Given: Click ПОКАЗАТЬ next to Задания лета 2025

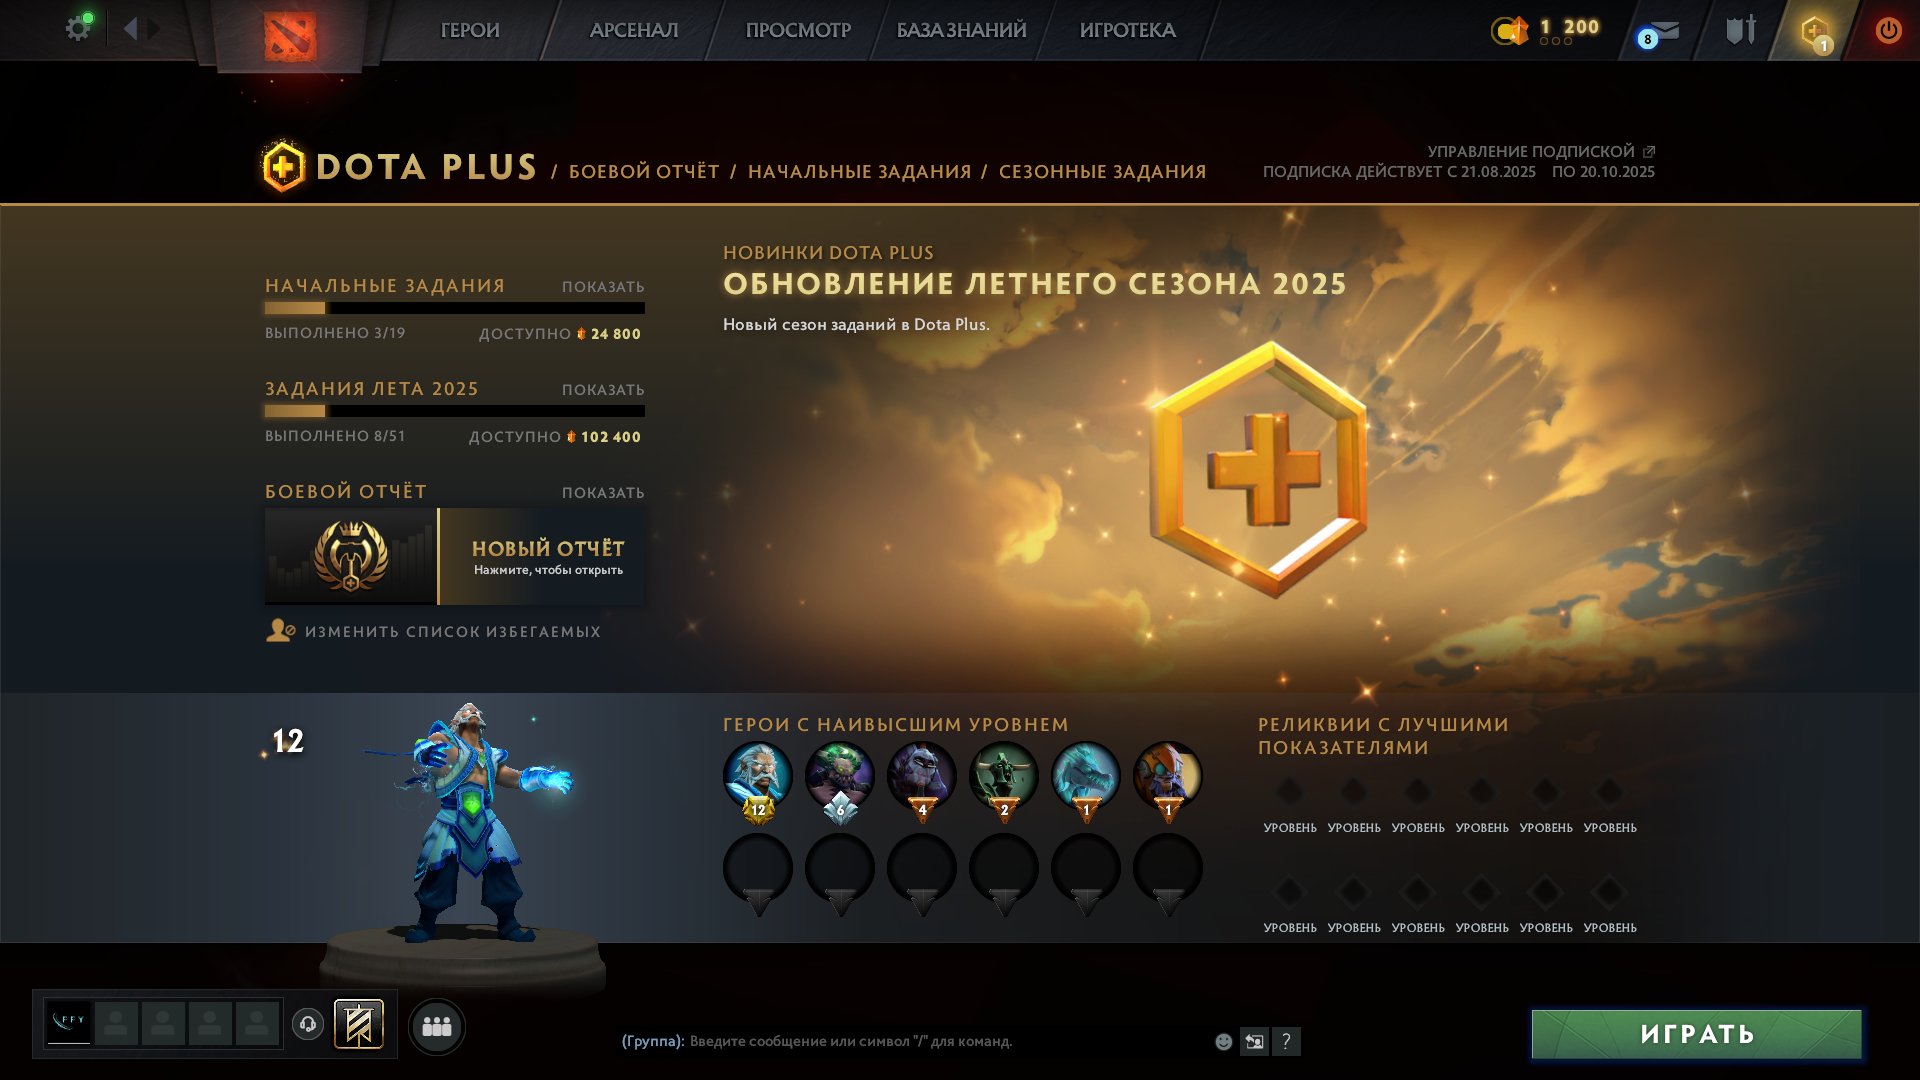Looking at the screenshot, I should (603, 390).
